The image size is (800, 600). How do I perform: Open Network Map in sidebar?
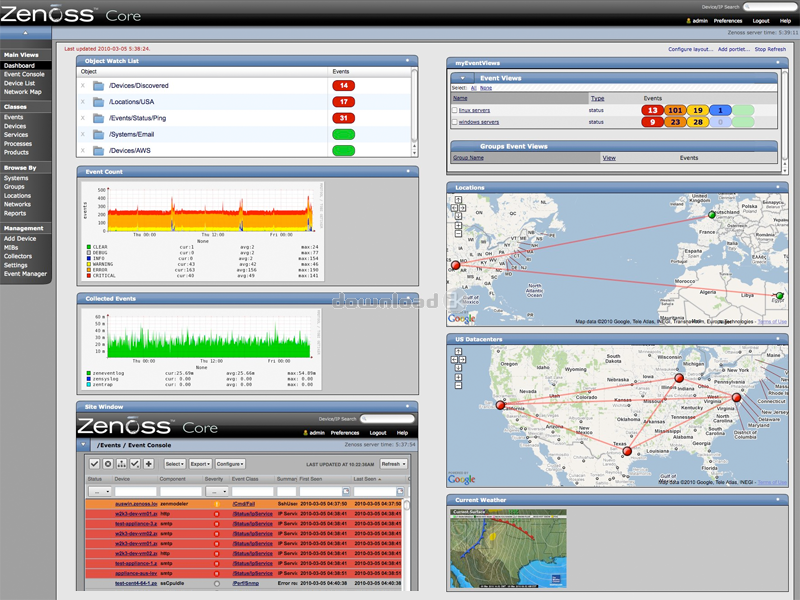click(22, 92)
